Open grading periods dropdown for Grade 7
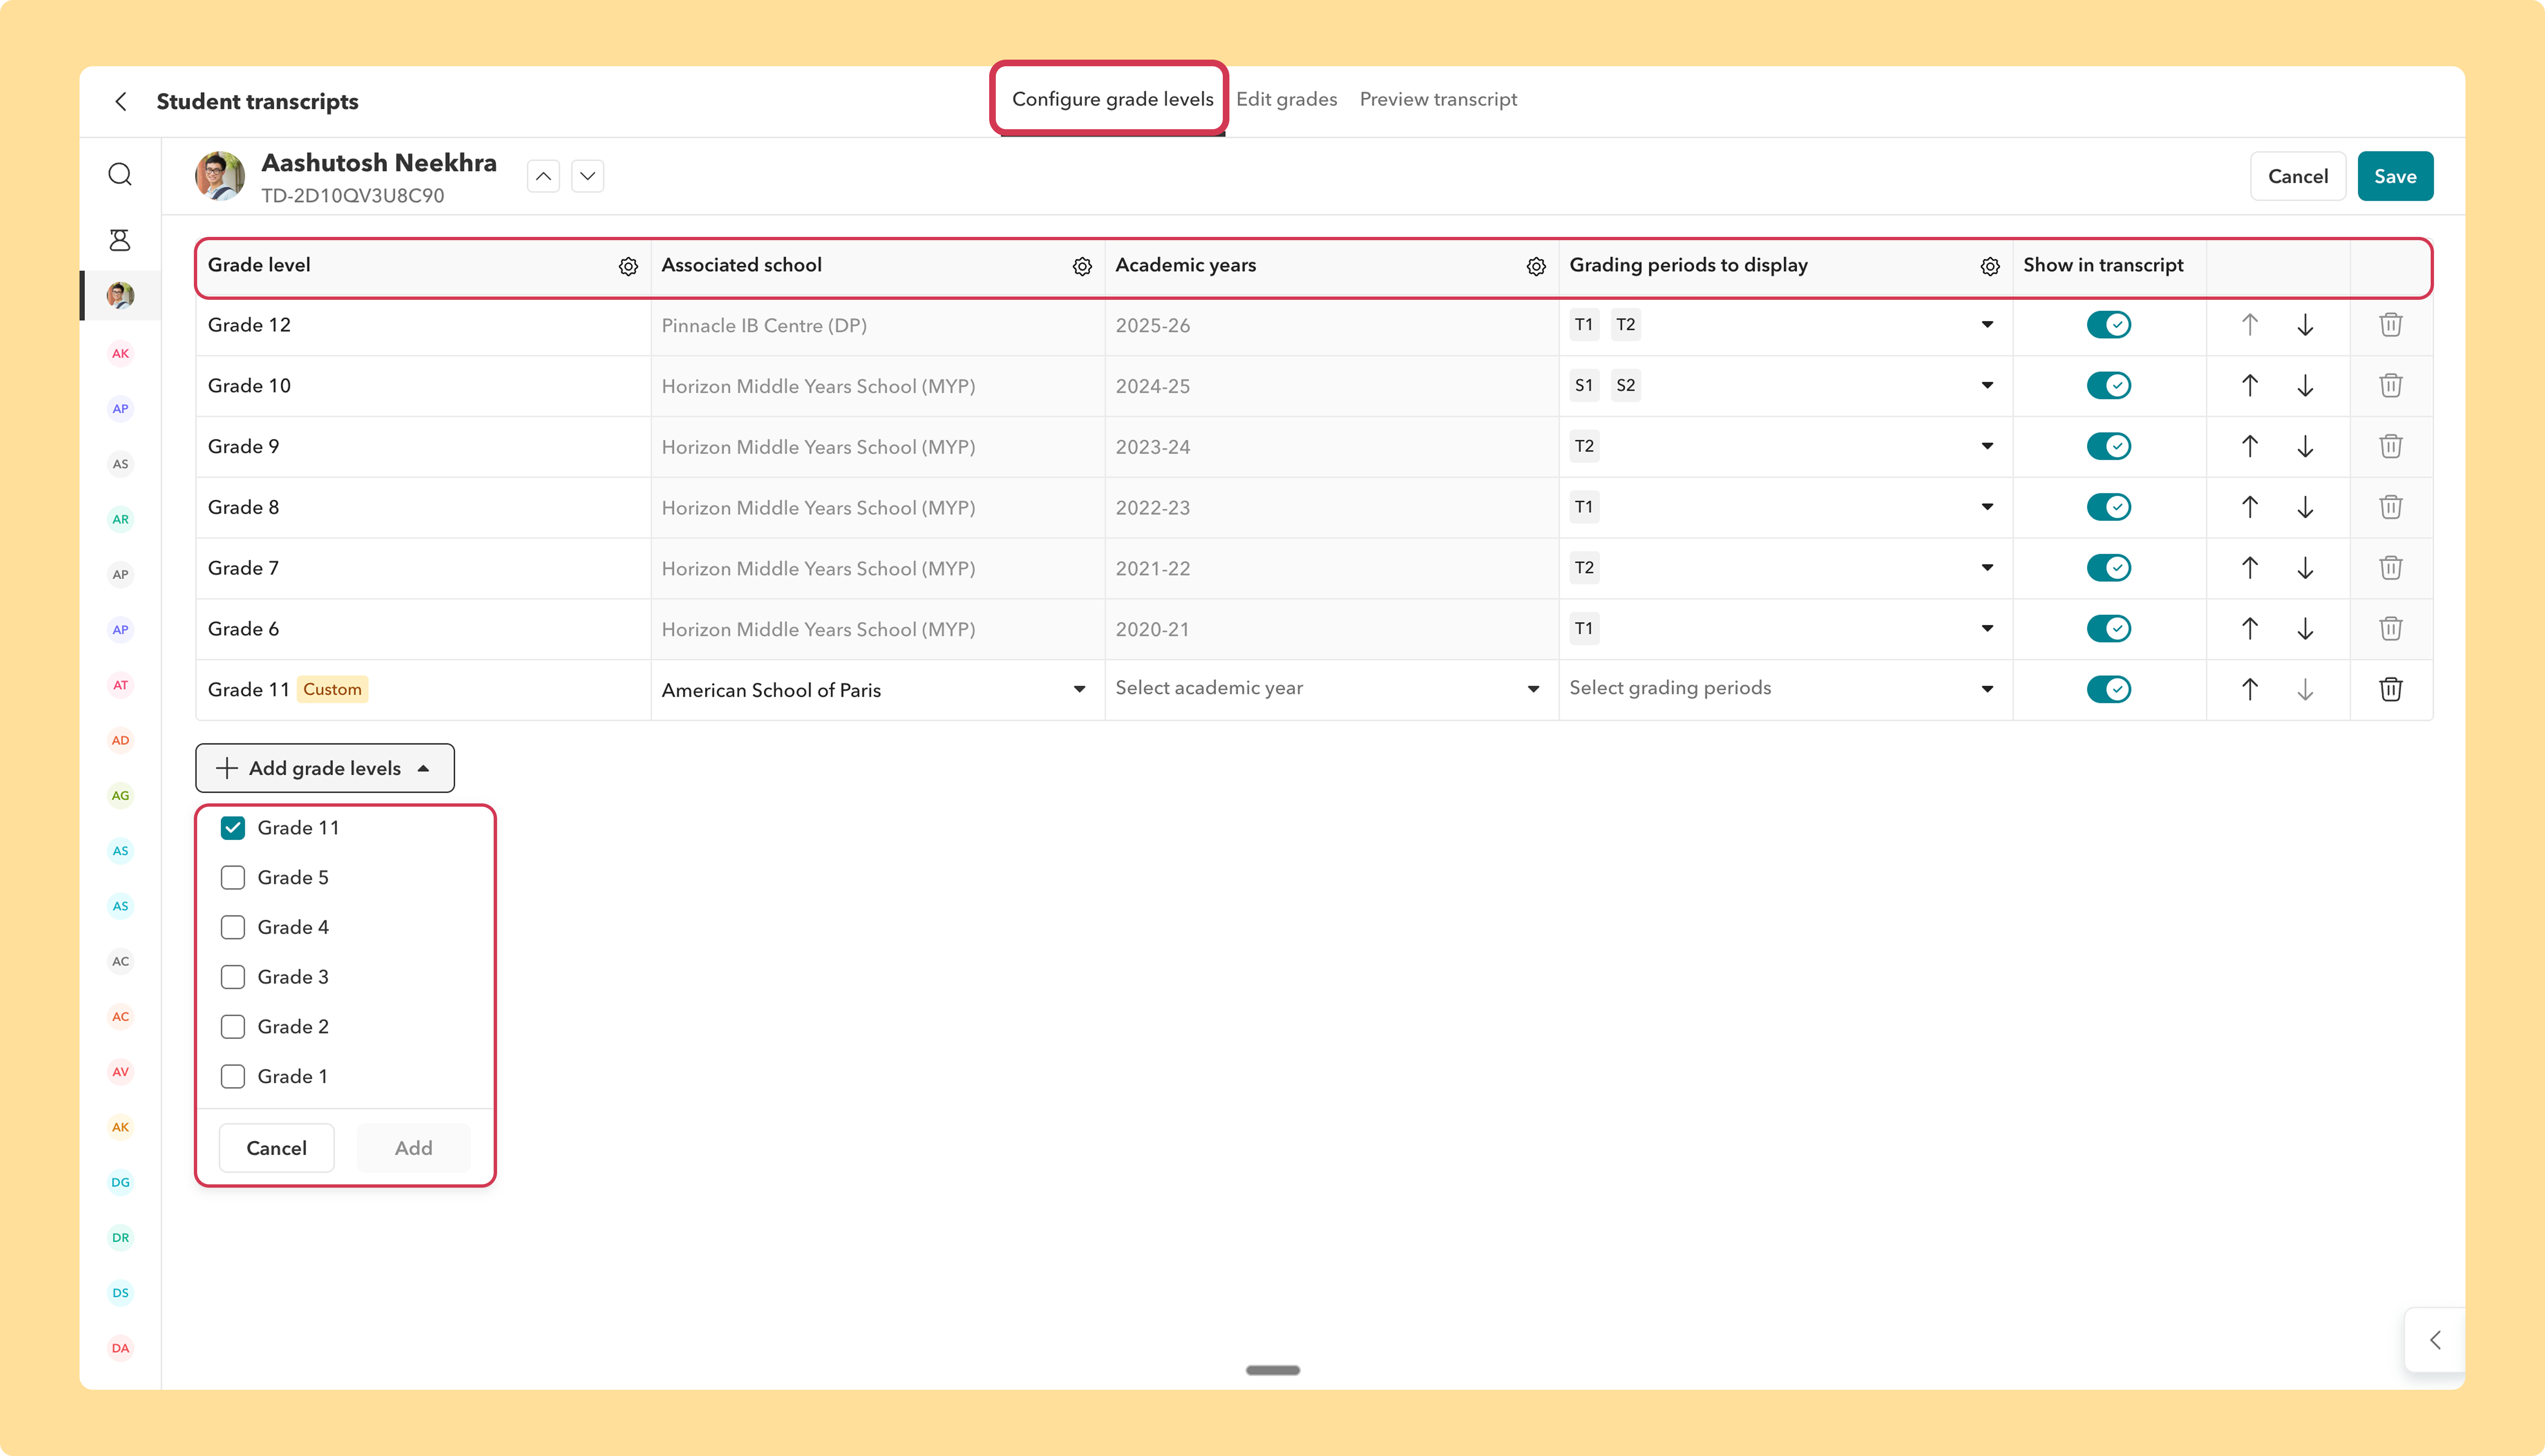Viewport: 2545px width, 1456px height. tap(1987, 568)
